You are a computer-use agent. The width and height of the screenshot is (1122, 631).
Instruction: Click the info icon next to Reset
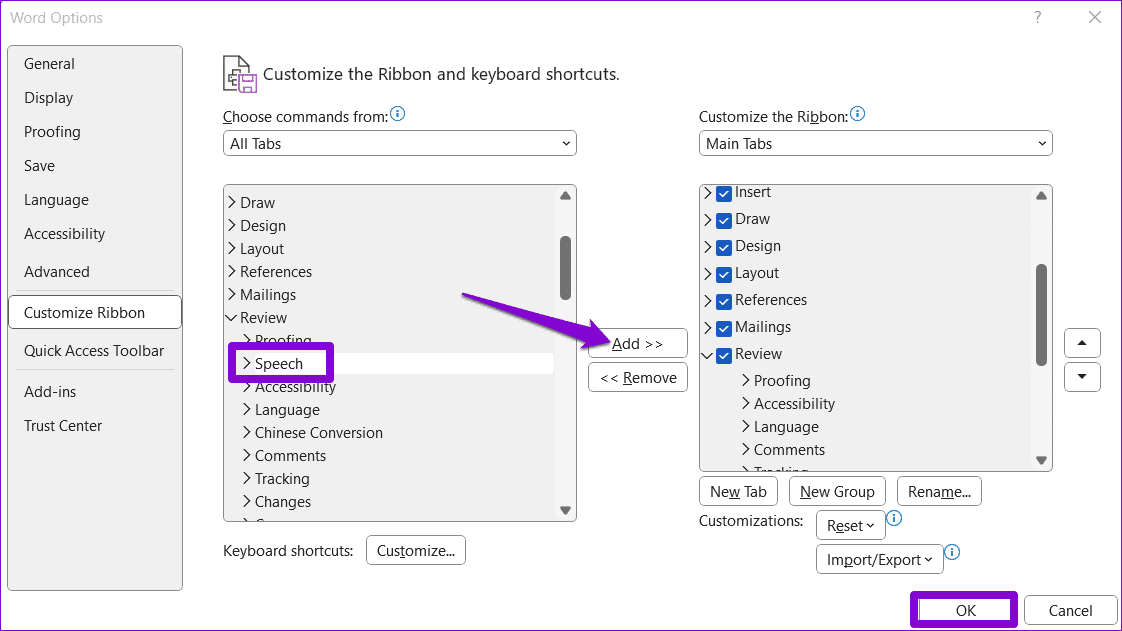point(894,518)
